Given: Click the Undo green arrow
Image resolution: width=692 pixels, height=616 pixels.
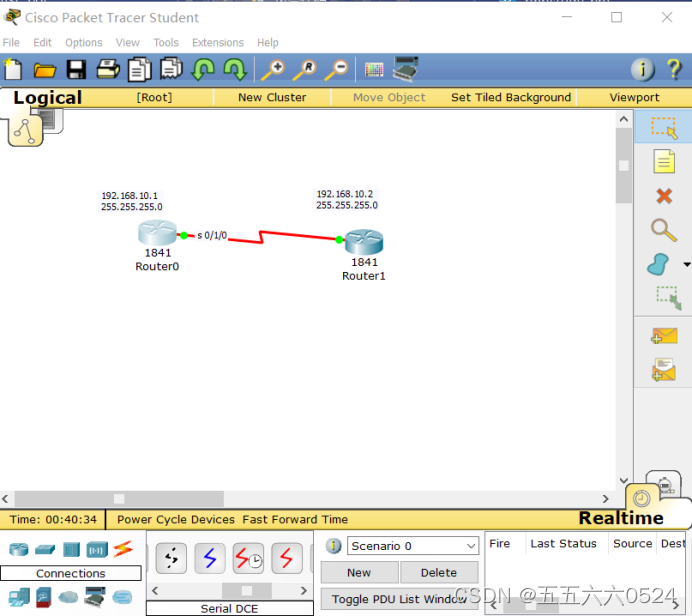Looking at the screenshot, I should (203, 69).
